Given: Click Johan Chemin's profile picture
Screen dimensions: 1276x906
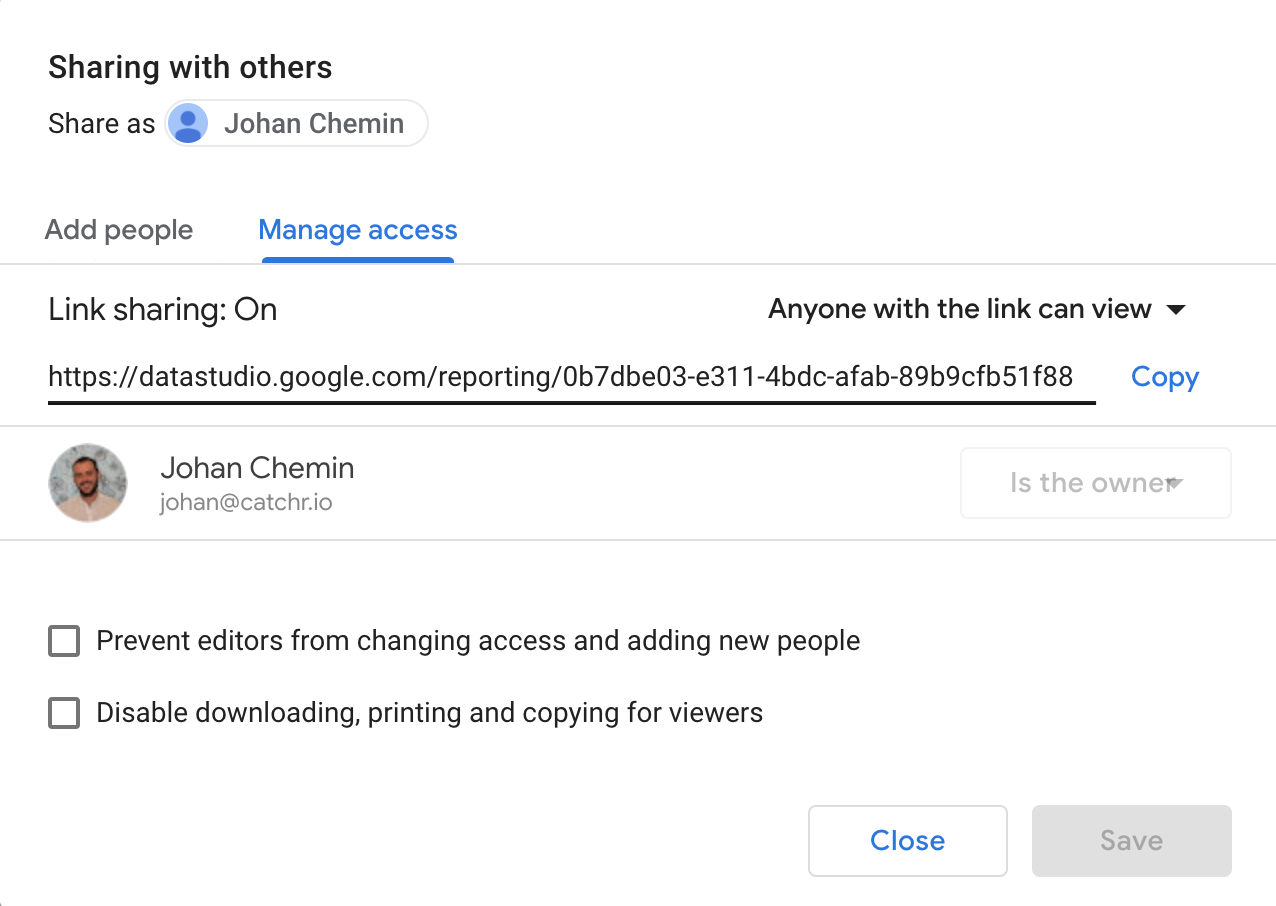Looking at the screenshot, I should coord(87,483).
